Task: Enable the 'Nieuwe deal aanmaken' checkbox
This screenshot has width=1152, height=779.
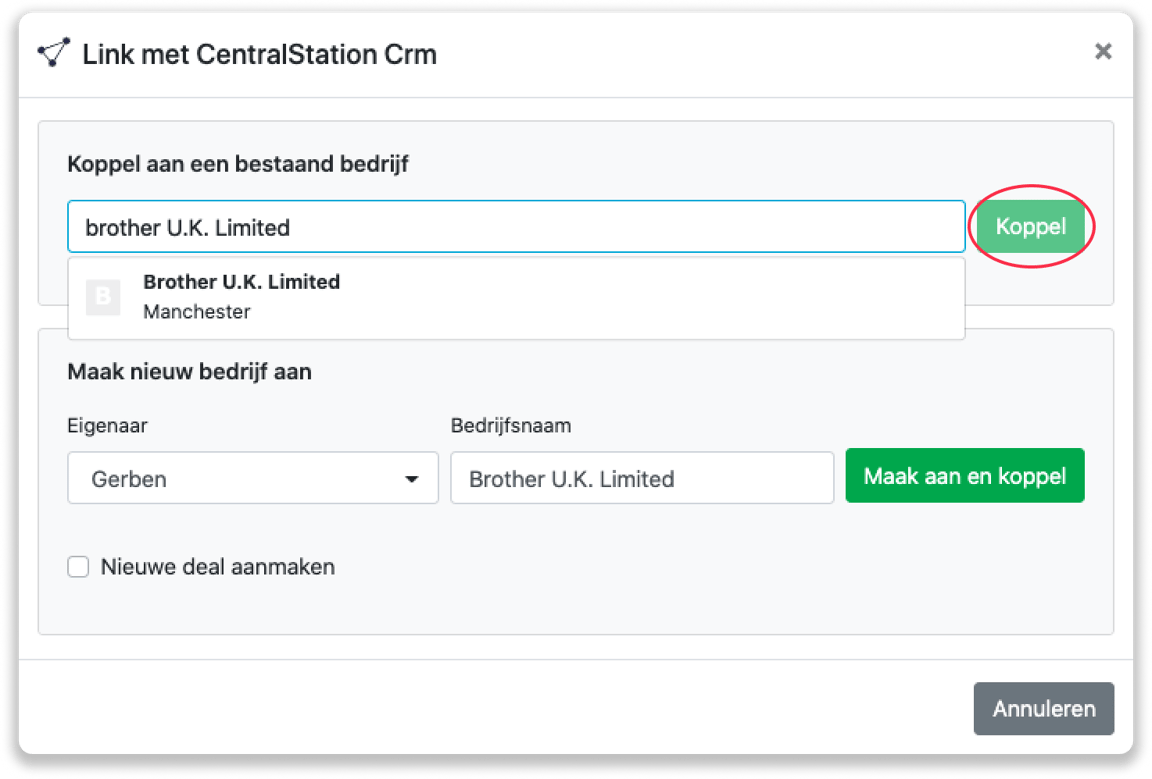Action: (x=78, y=566)
